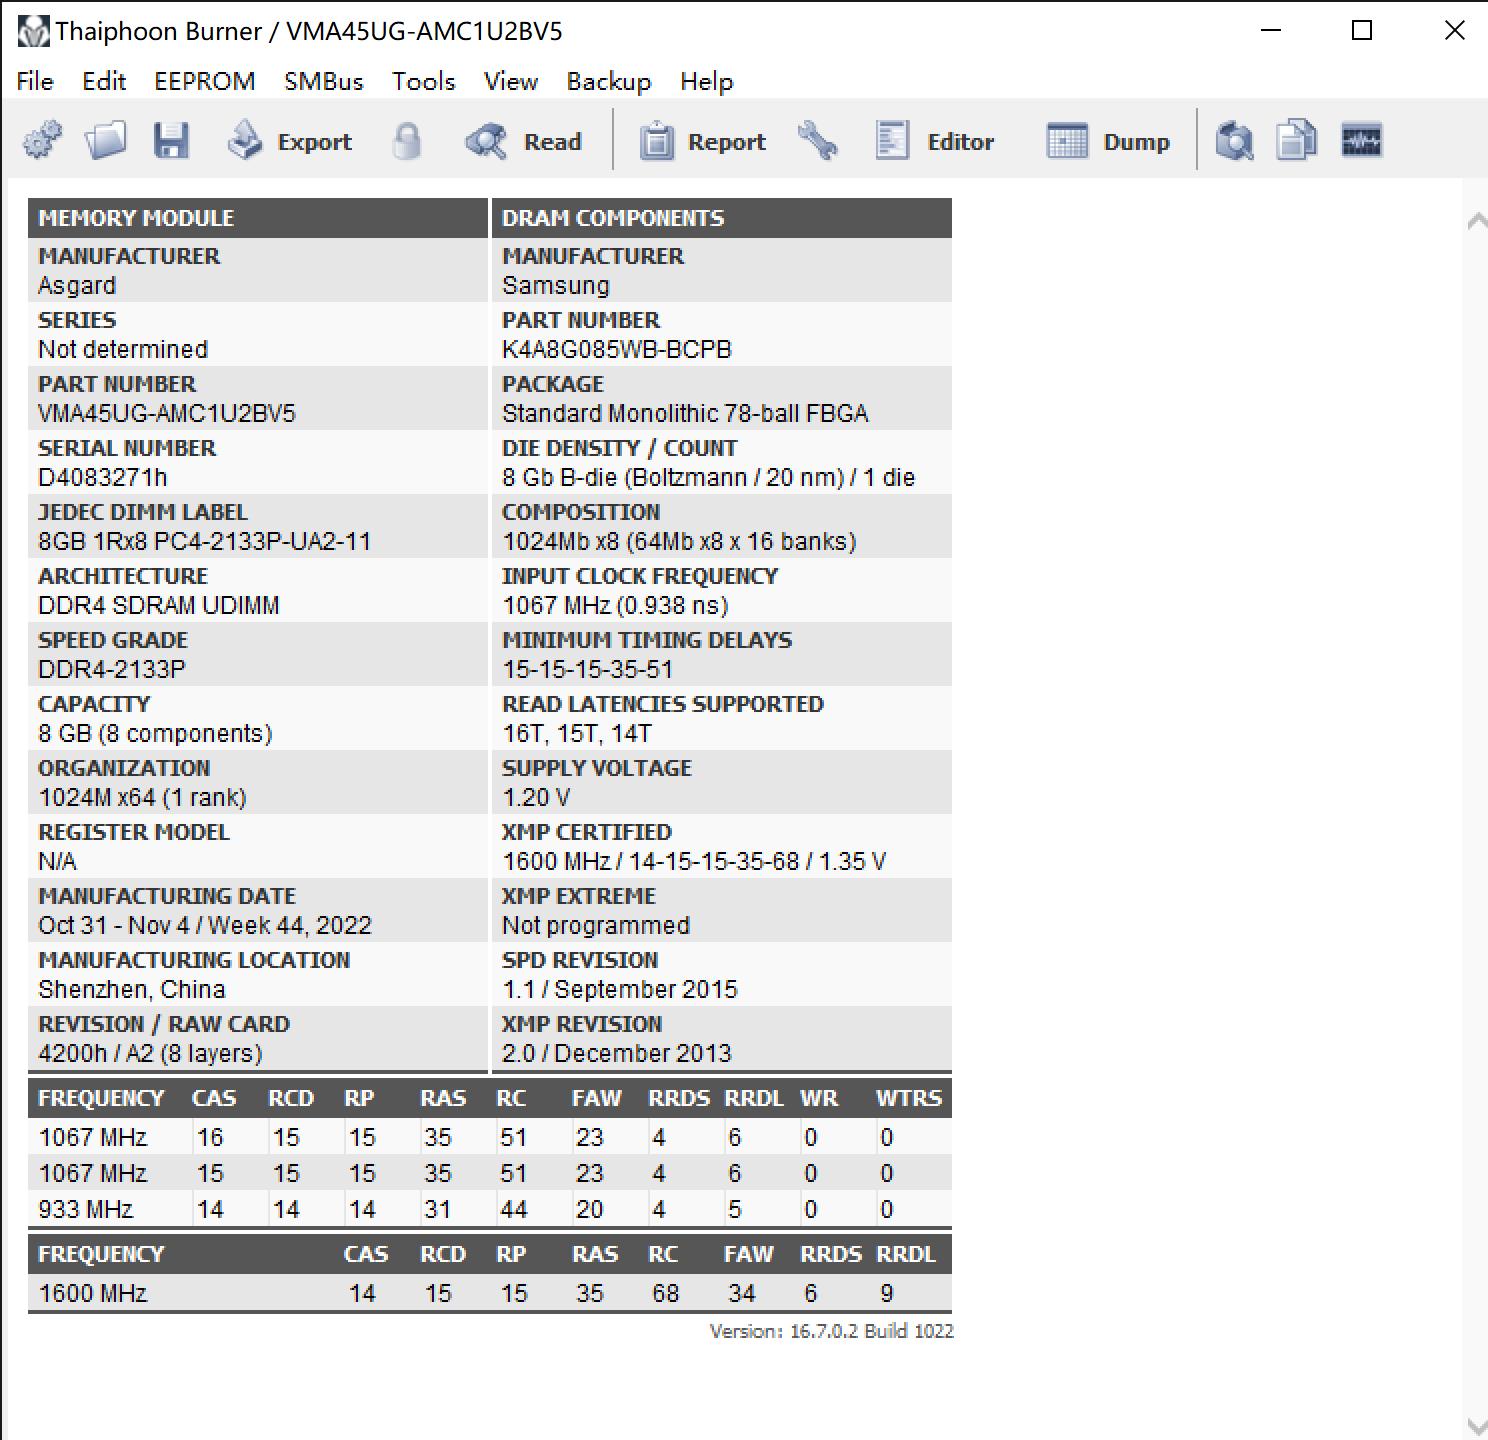Select organization value 1024M x64 (1 rank)
The width and height of the screenshot is (1488, 1440).
pos(142,797)
